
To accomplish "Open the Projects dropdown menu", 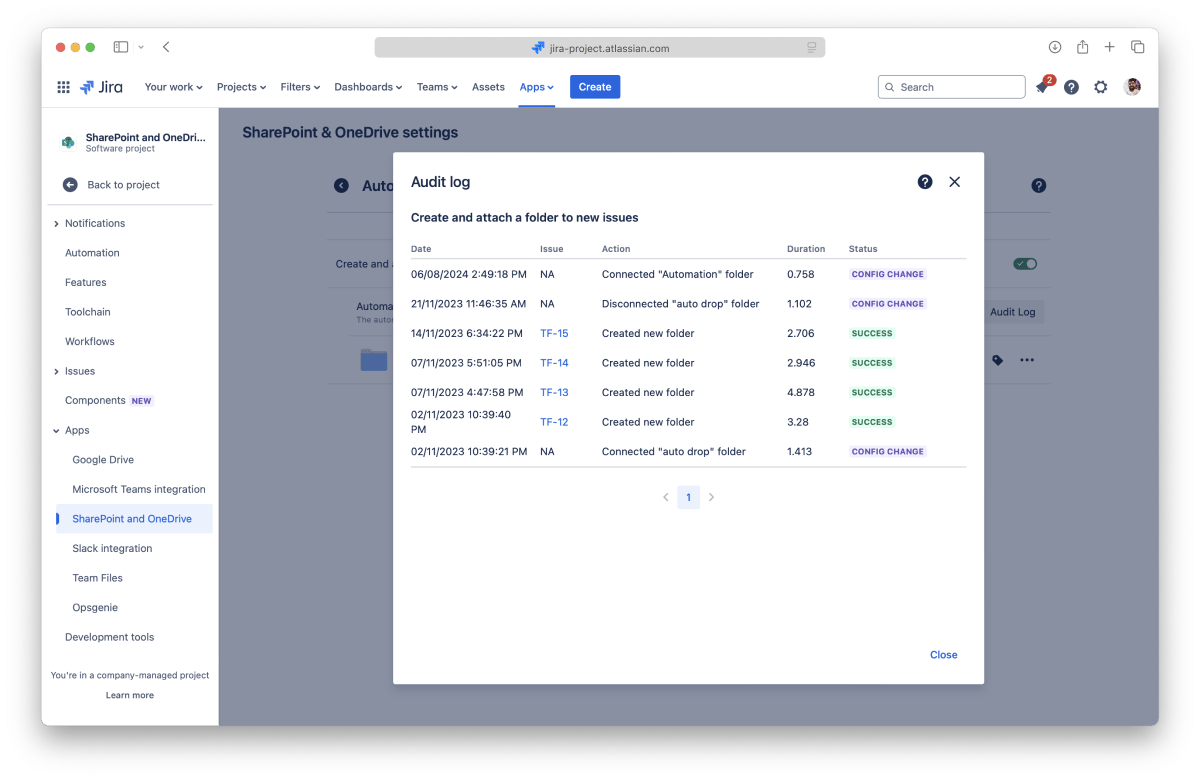I will (x=241, y=87).
